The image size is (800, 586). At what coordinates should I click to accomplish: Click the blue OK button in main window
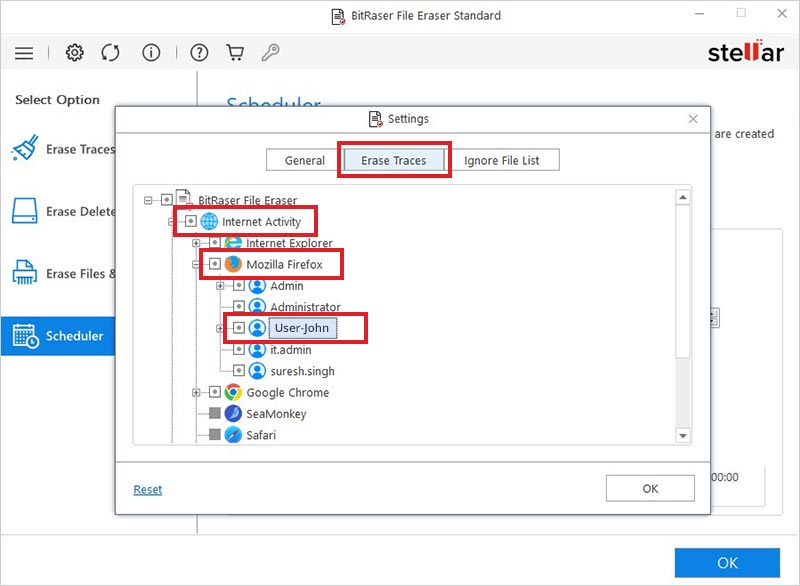coord(727,563)
